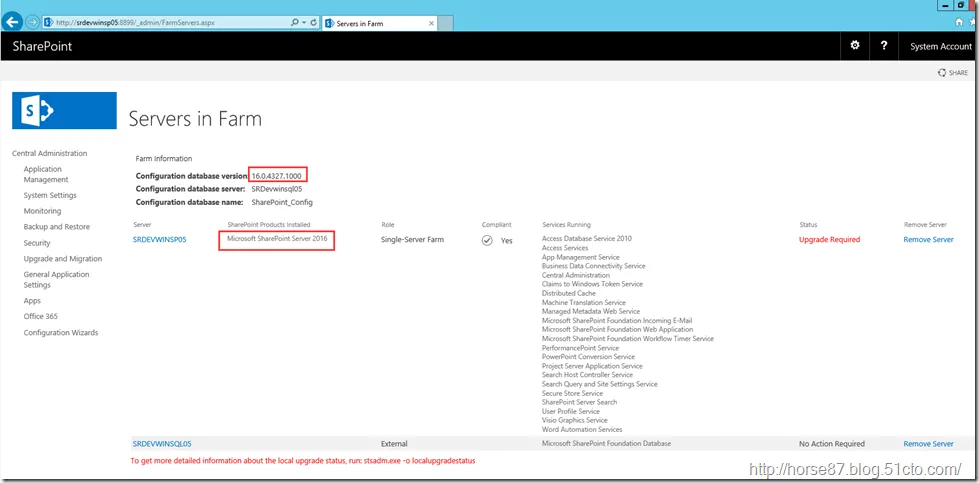The image size is (979, 483).
Task: Open the SRDEVWINSQL05 server link
Action: (162, 444)
